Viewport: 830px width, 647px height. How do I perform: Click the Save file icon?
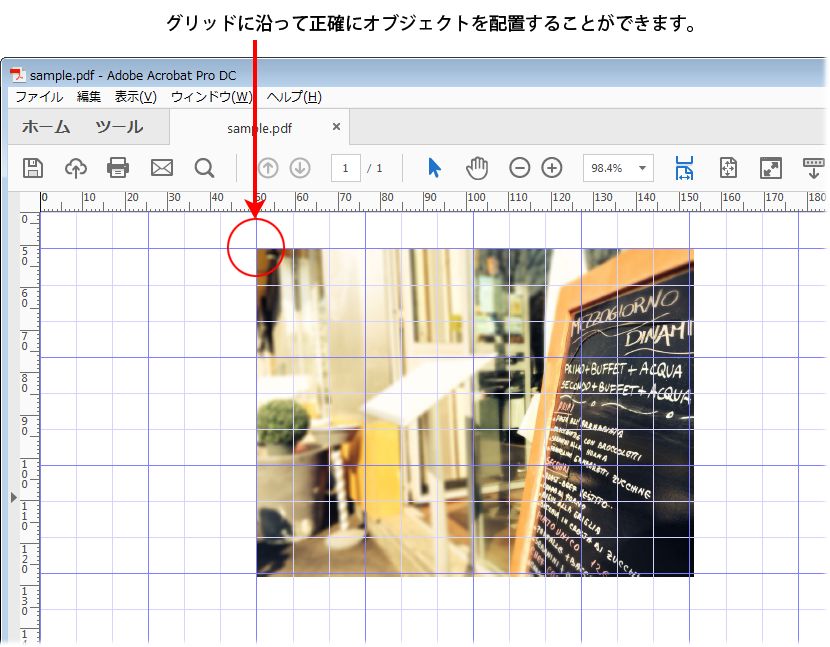33,168
